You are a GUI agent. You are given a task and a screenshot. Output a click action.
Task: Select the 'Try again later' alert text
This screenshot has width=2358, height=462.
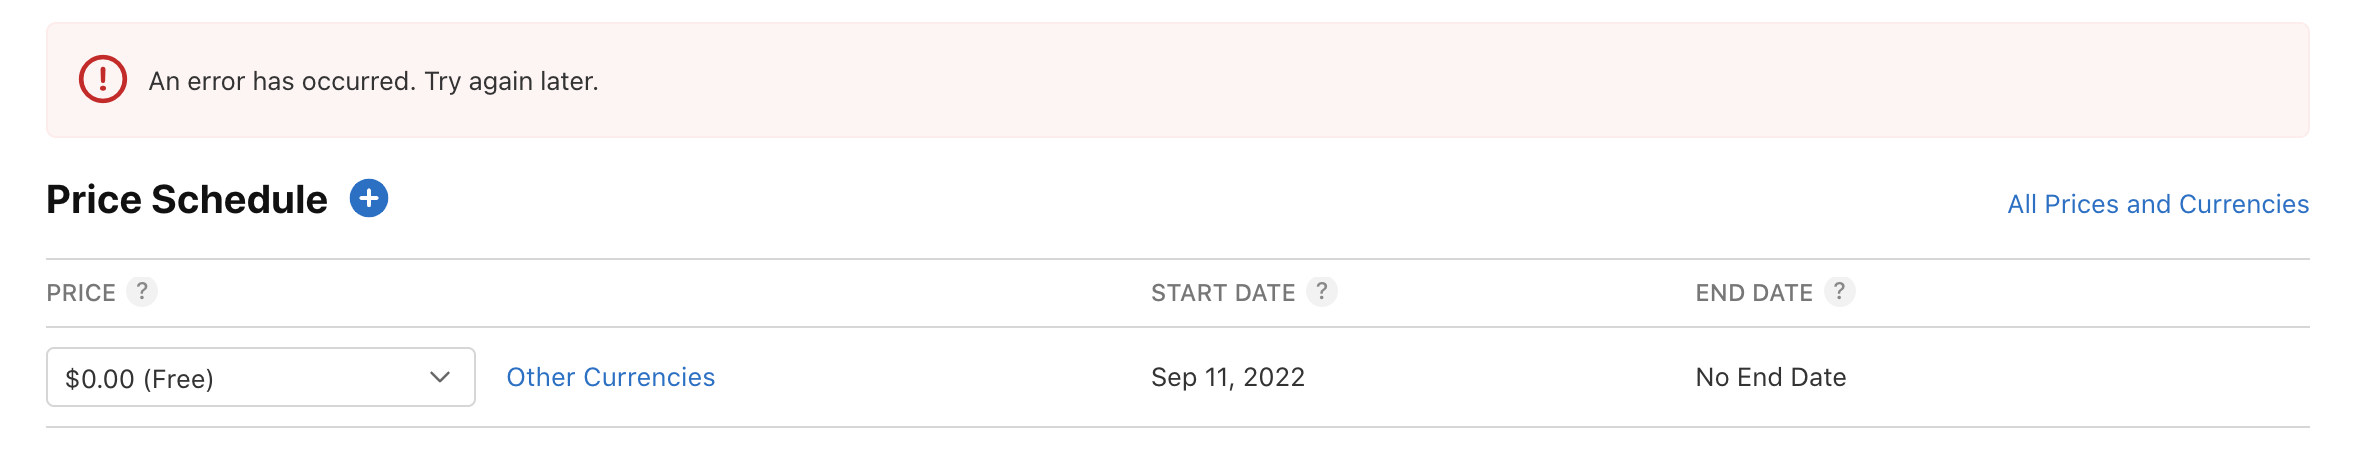click(511, 81)
